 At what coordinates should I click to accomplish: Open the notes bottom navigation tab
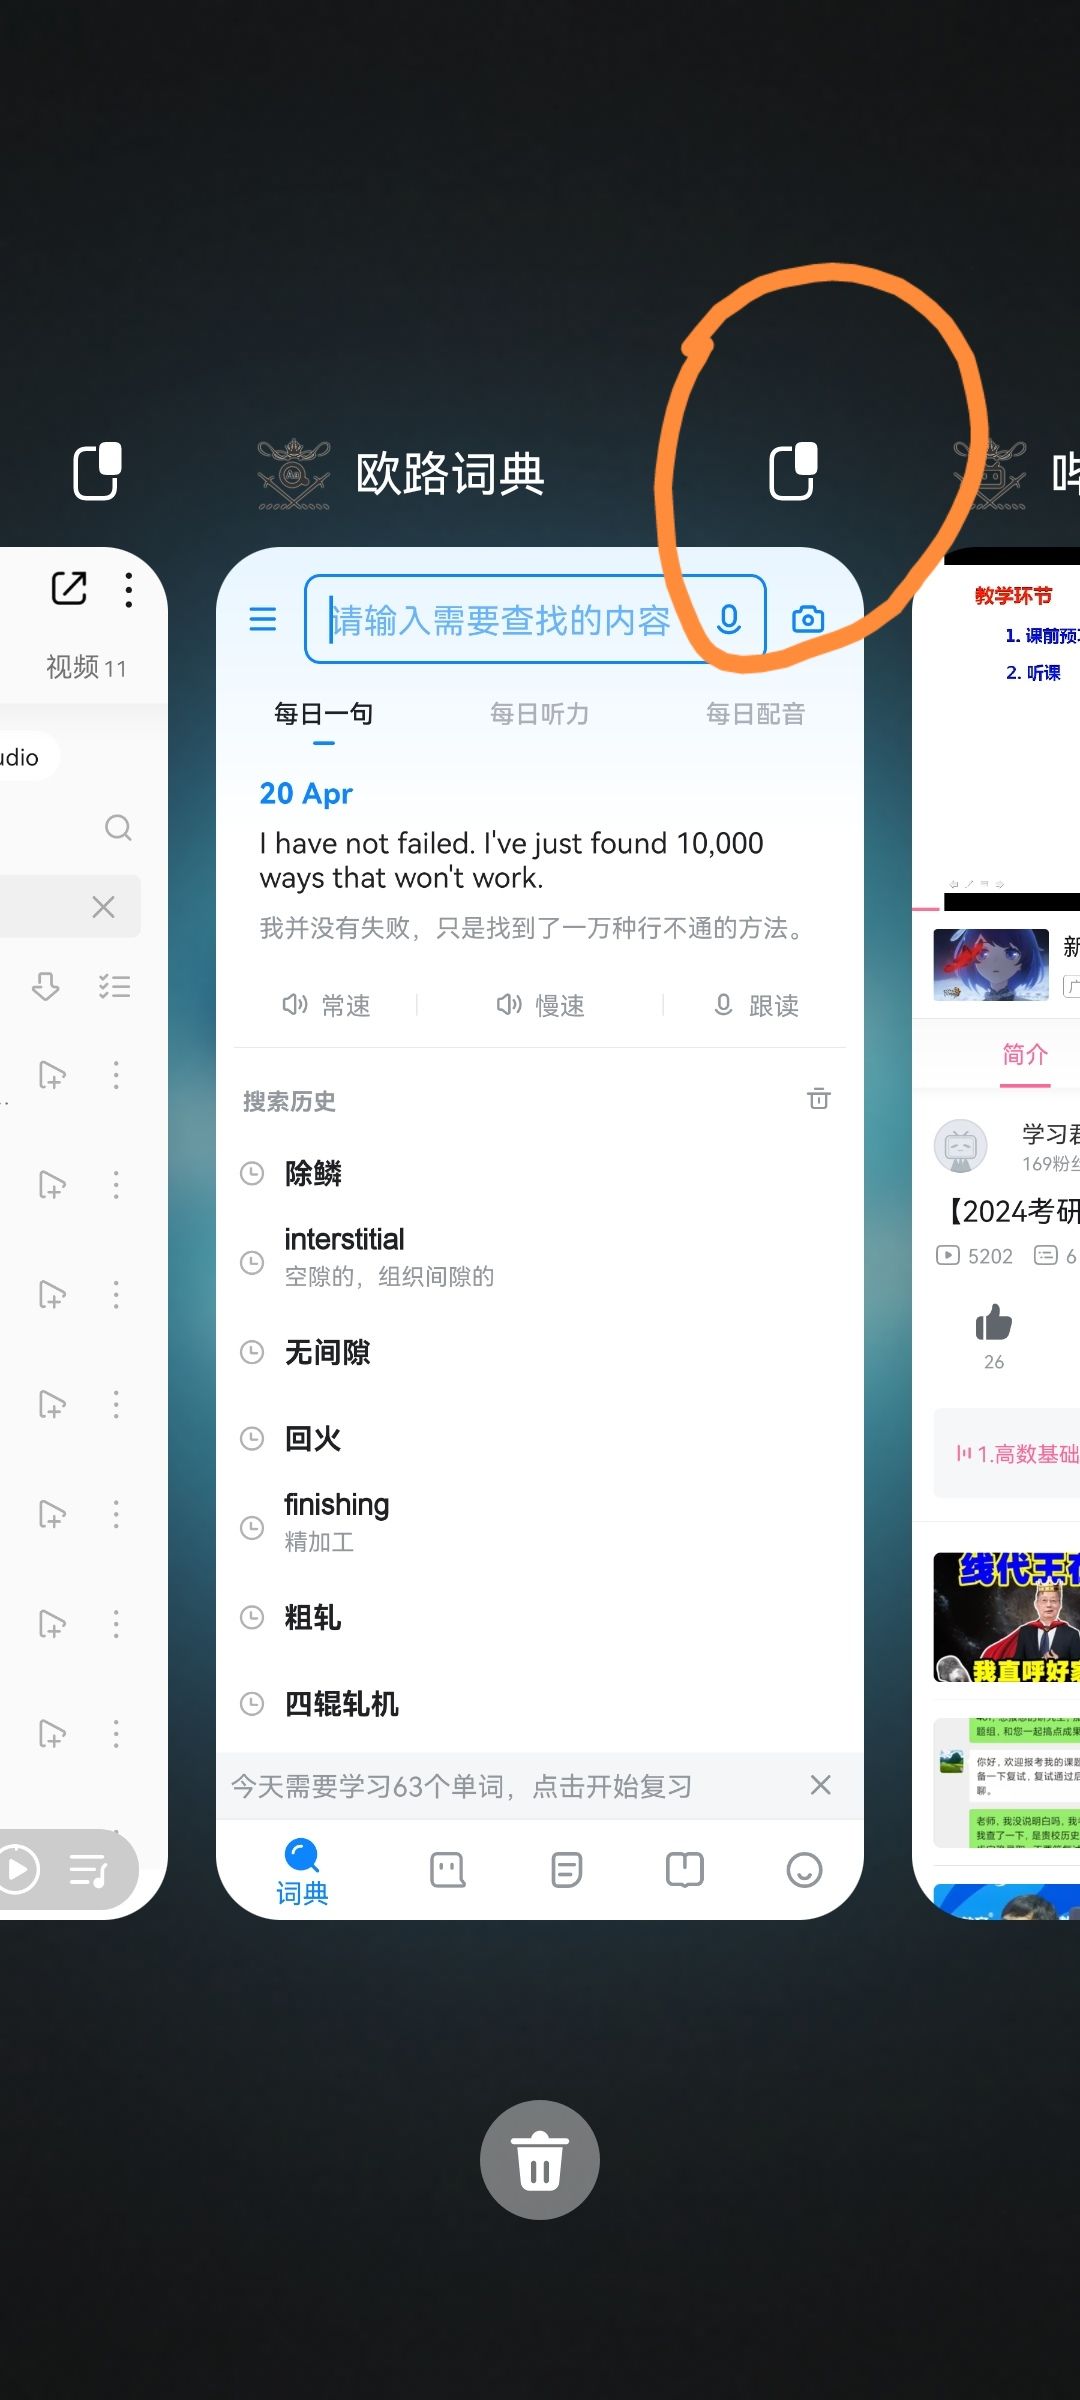[x=567, y=1869]
